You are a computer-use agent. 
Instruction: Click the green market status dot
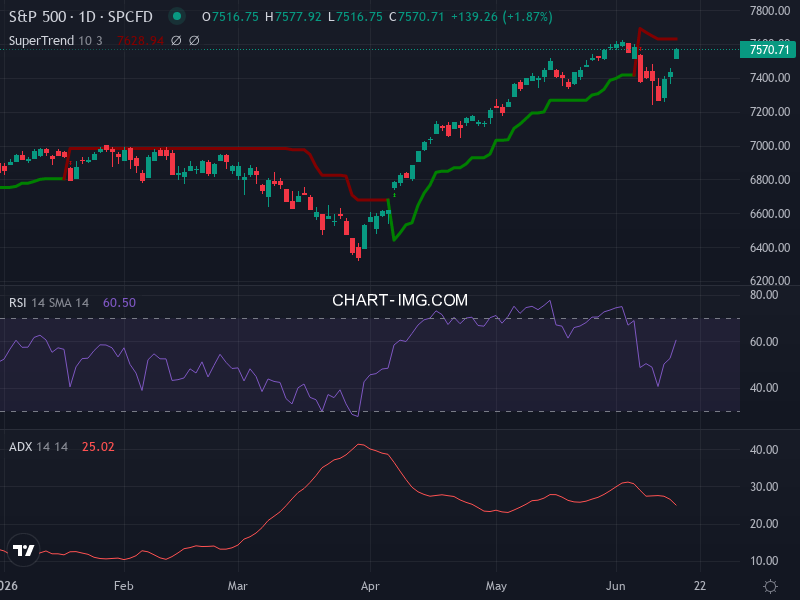point(177,16)
